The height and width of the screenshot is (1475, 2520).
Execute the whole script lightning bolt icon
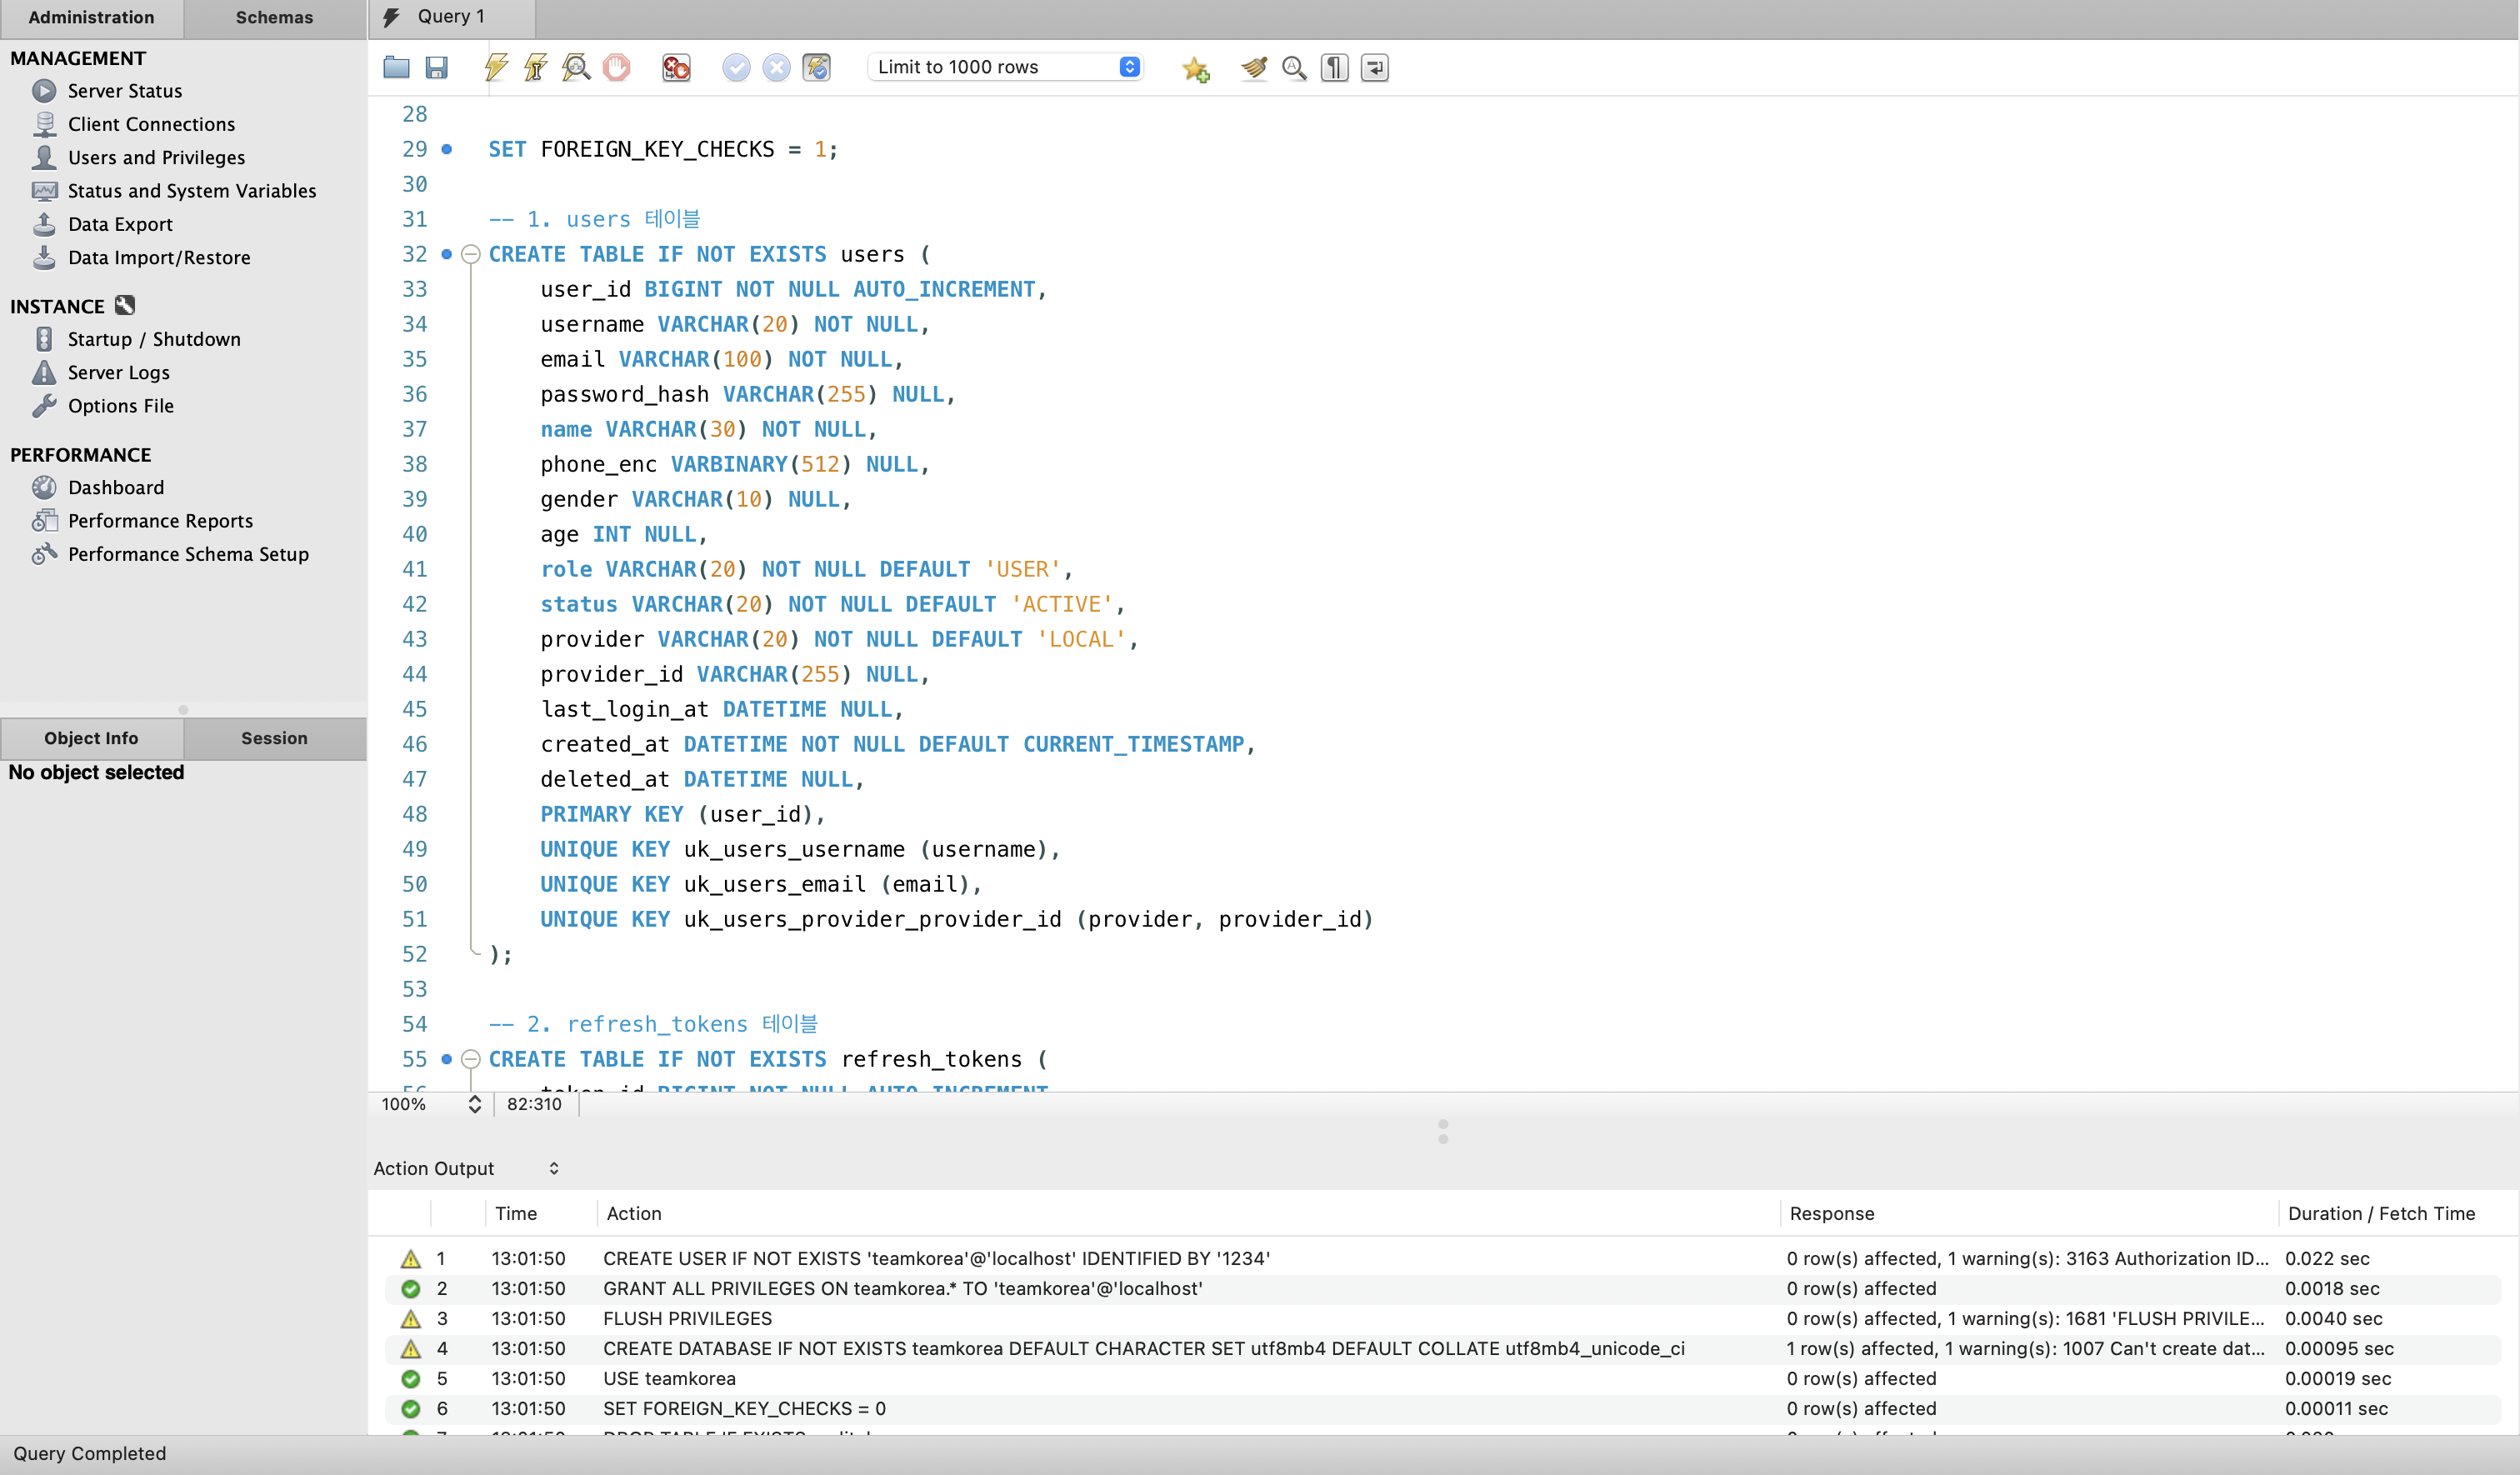pos(496,67)
